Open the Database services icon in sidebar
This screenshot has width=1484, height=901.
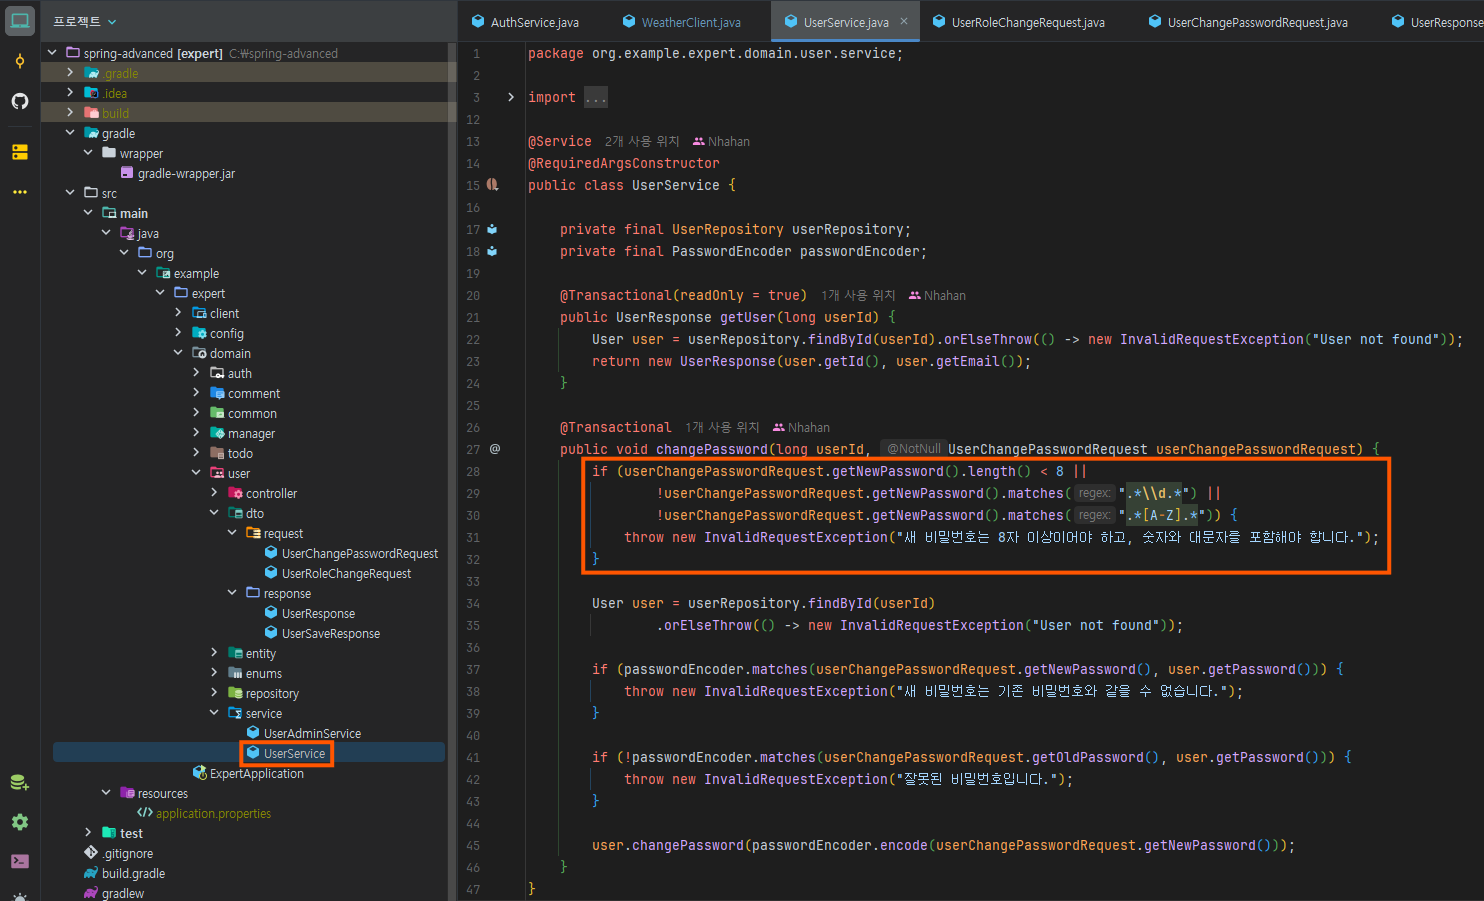point(20,782)
